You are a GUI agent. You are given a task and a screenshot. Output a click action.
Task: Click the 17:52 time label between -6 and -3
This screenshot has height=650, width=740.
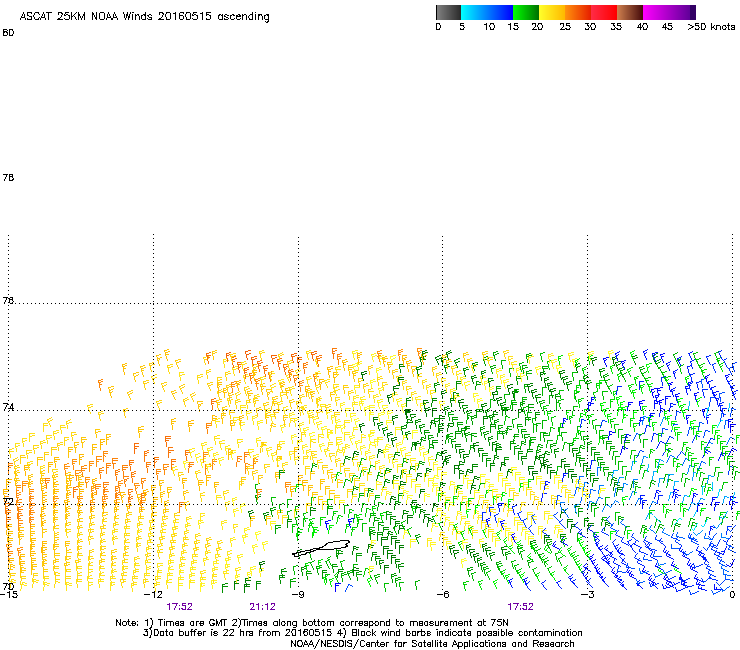click(521, 607)
